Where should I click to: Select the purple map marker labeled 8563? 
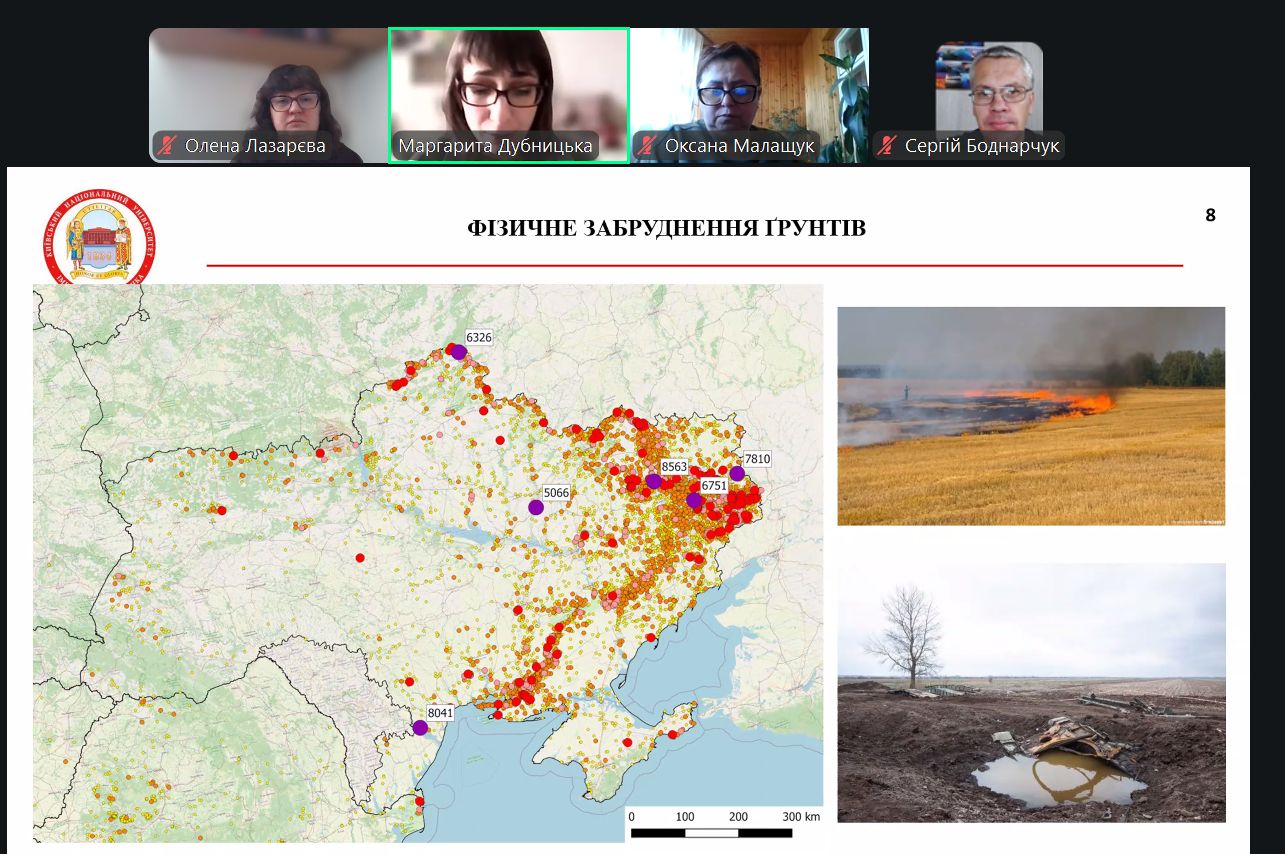coord(653,481)
